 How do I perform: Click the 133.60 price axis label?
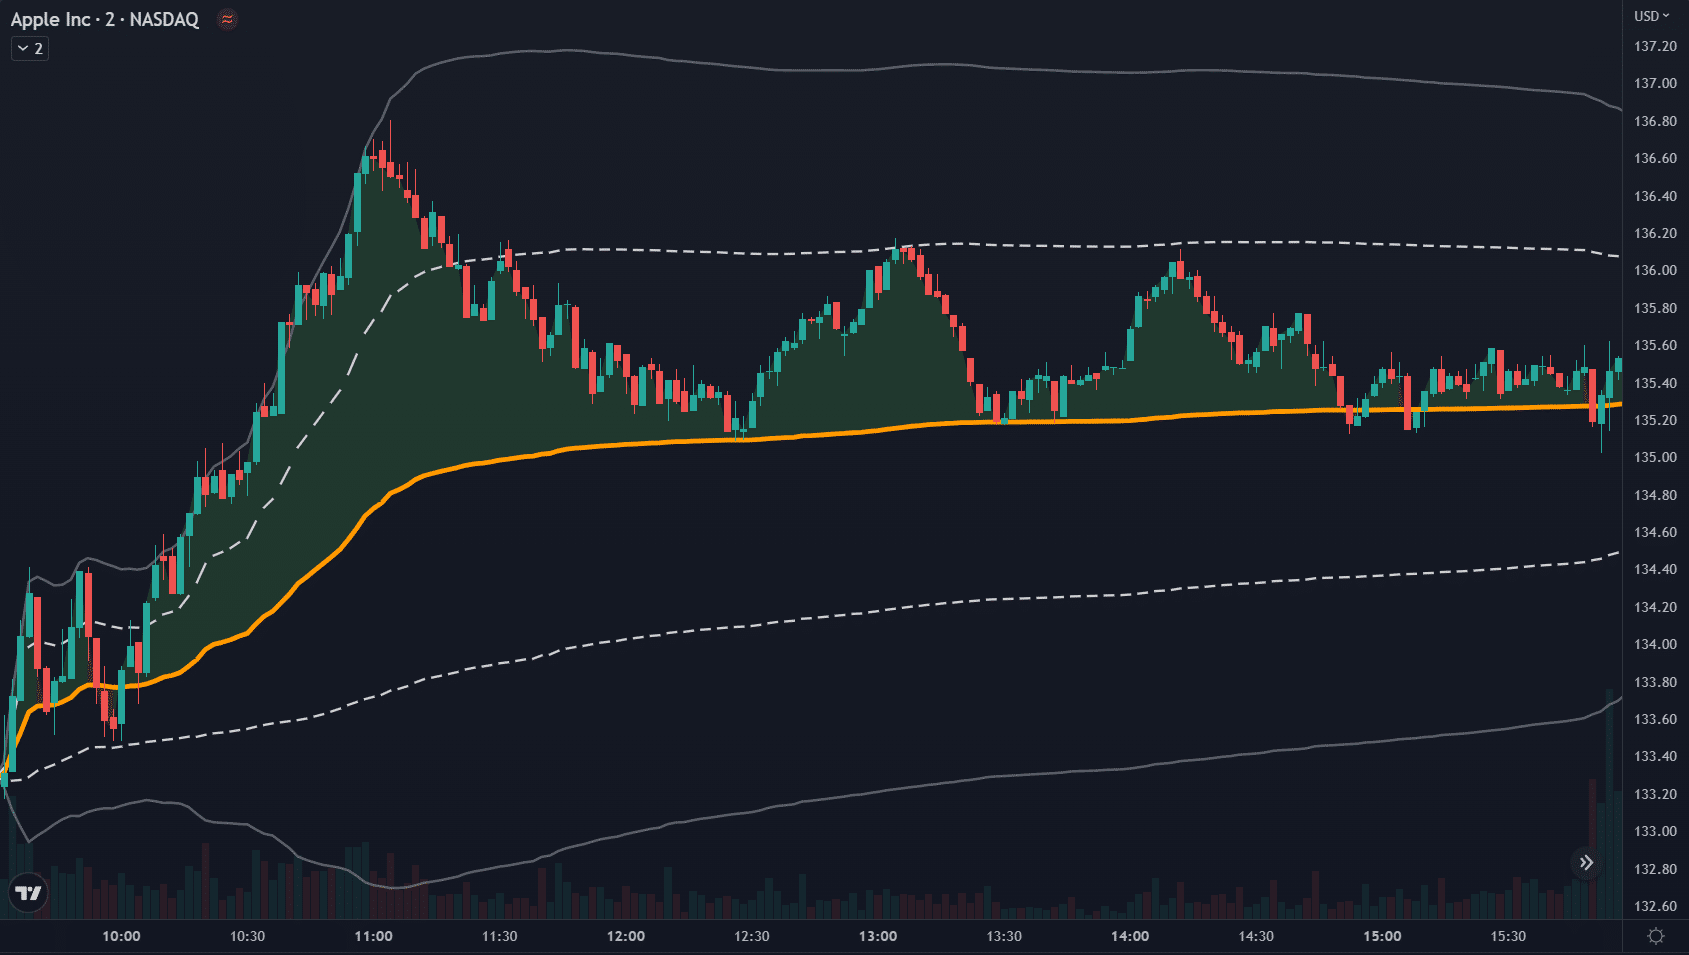coord(1655,719)
